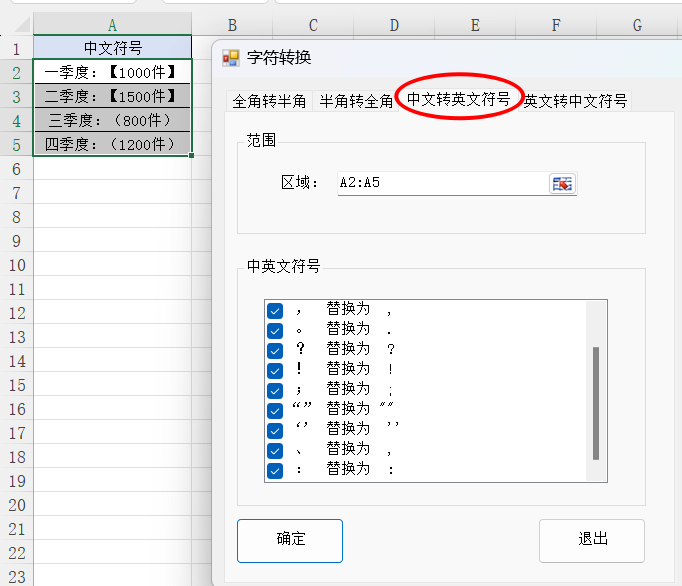Click the 退出 button
Image resolution: width=682 pixels, height=586 pixels.
point(592,541)
